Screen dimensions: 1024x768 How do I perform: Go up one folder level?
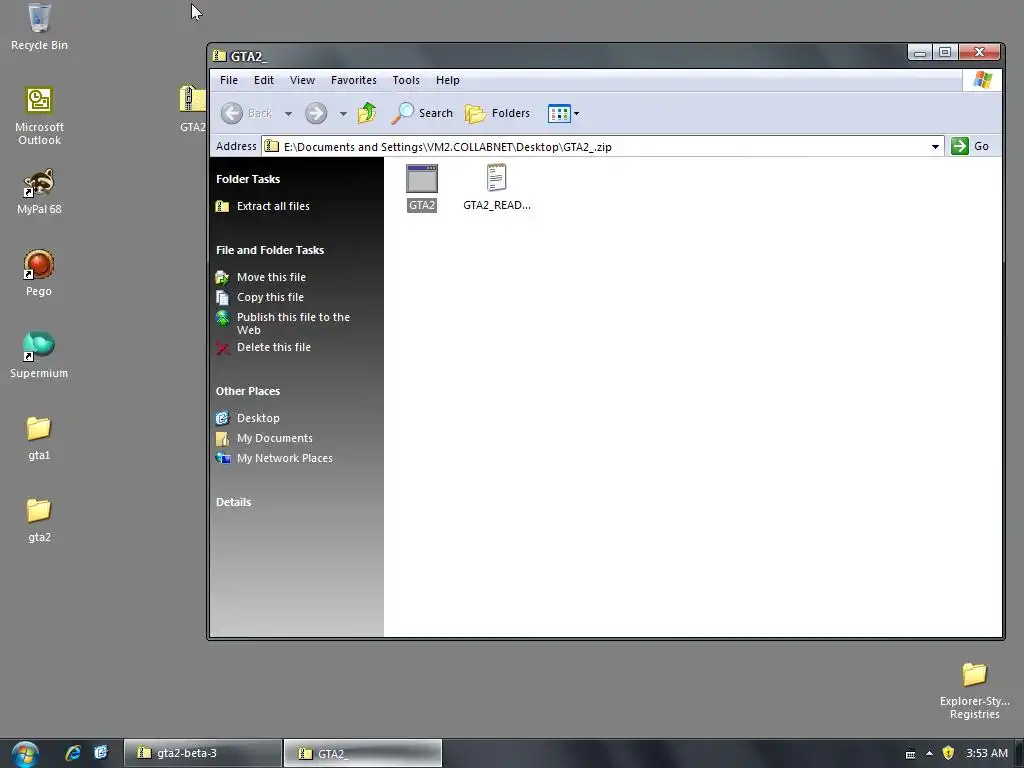pos(367,113)
